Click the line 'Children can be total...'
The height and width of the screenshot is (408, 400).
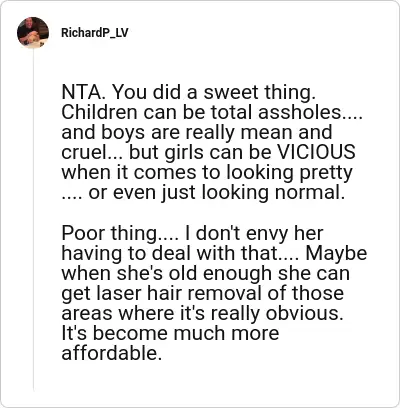coord(212,112)
